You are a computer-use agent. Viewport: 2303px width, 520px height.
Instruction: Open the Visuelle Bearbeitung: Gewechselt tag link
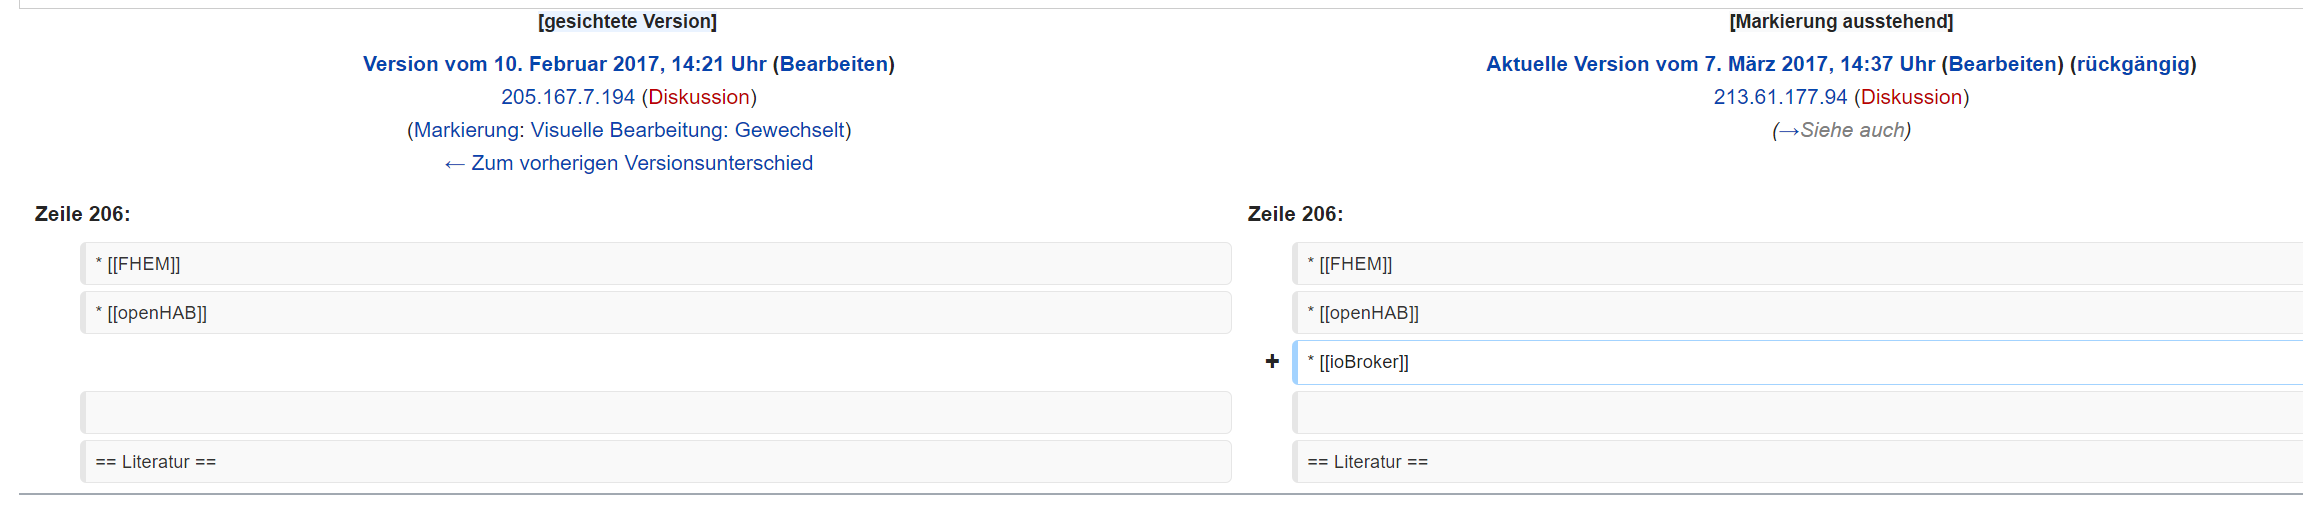688,130
